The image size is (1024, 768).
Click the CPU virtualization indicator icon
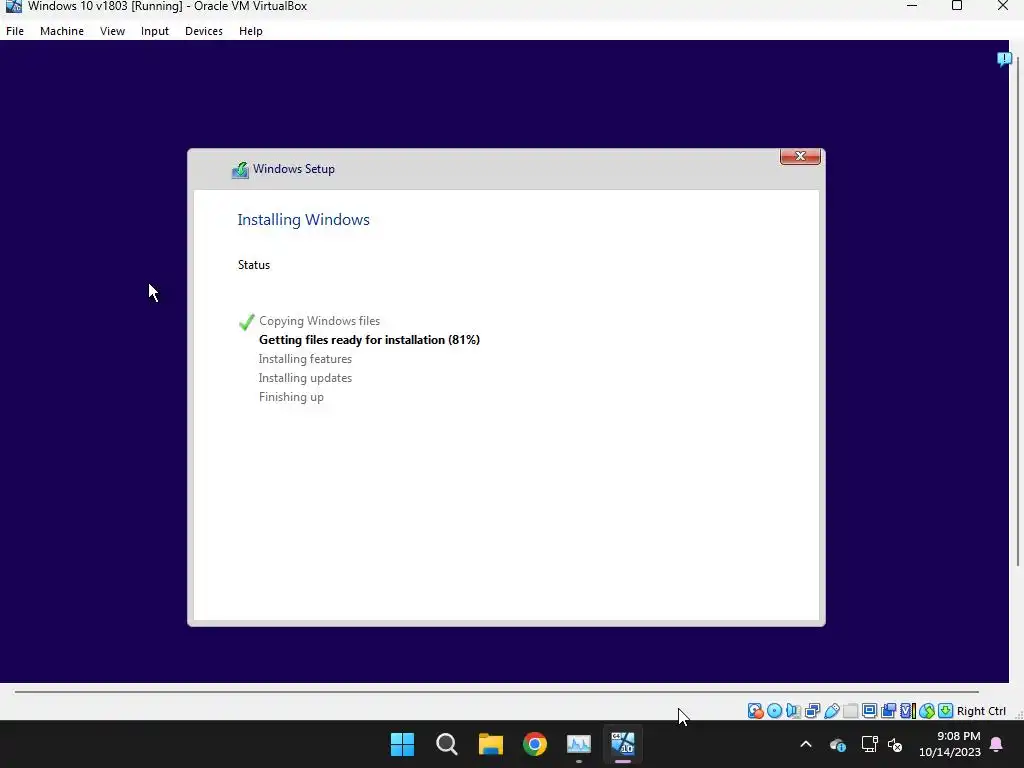pyautogui.click(x=908, y=711)
